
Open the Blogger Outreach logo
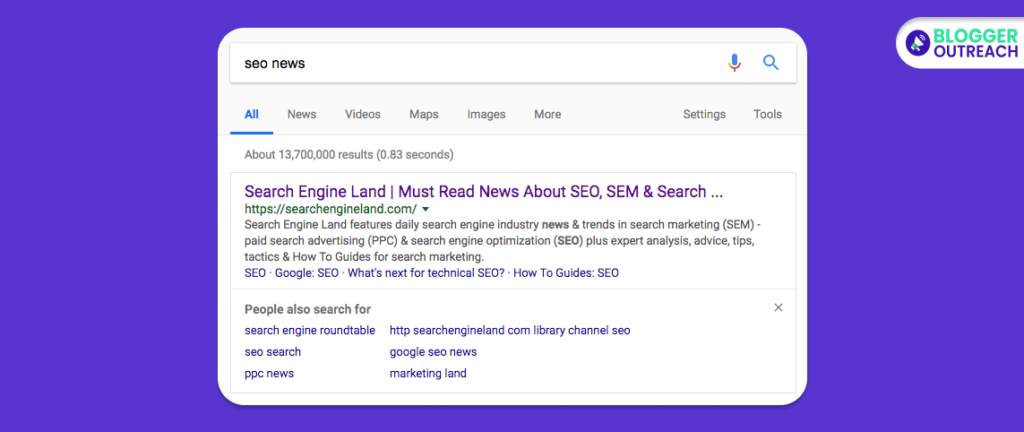961,42
